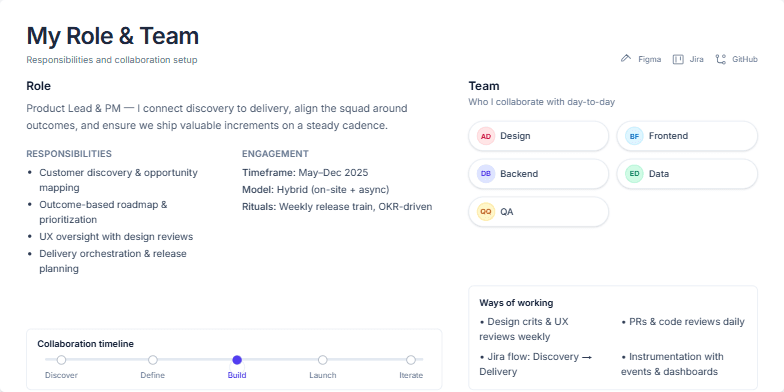Select the QA team chip
784x392 pixels.
click(x=538, y=212)
